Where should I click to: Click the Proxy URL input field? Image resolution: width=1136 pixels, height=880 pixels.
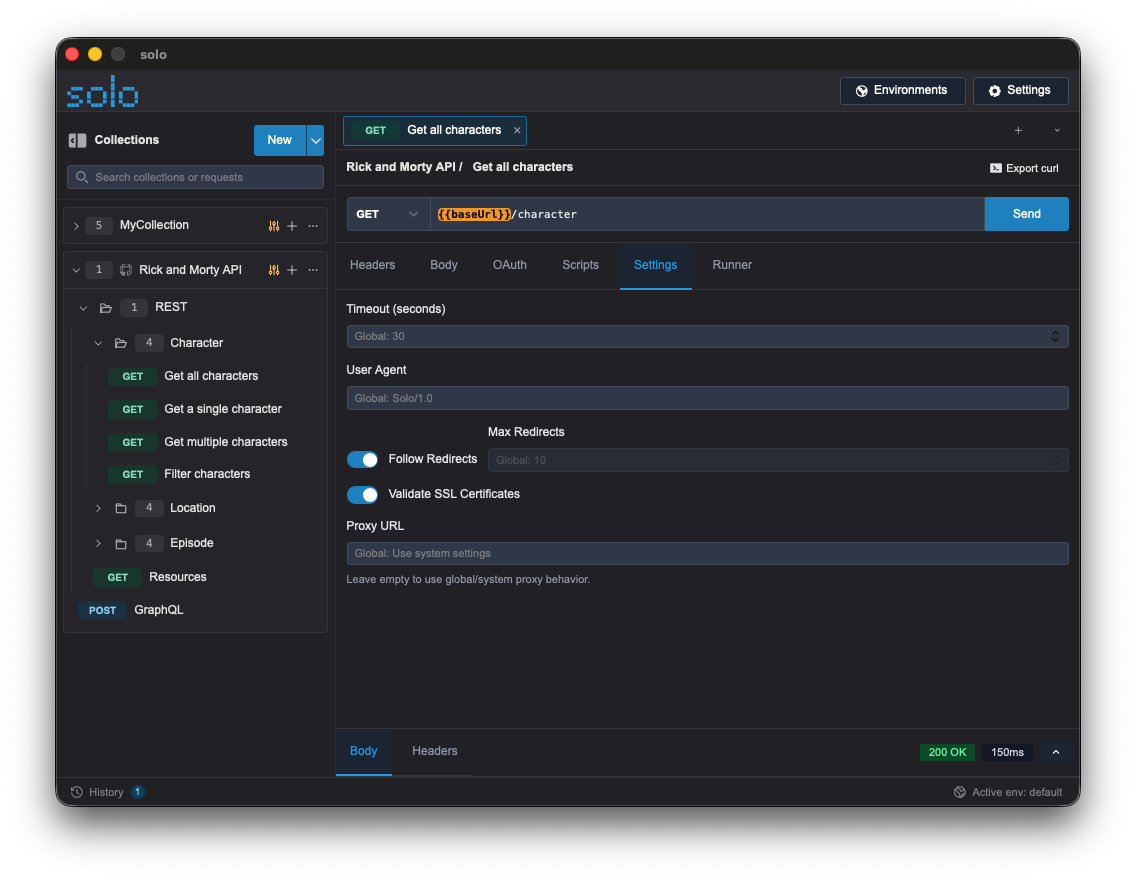coord(707,553)
